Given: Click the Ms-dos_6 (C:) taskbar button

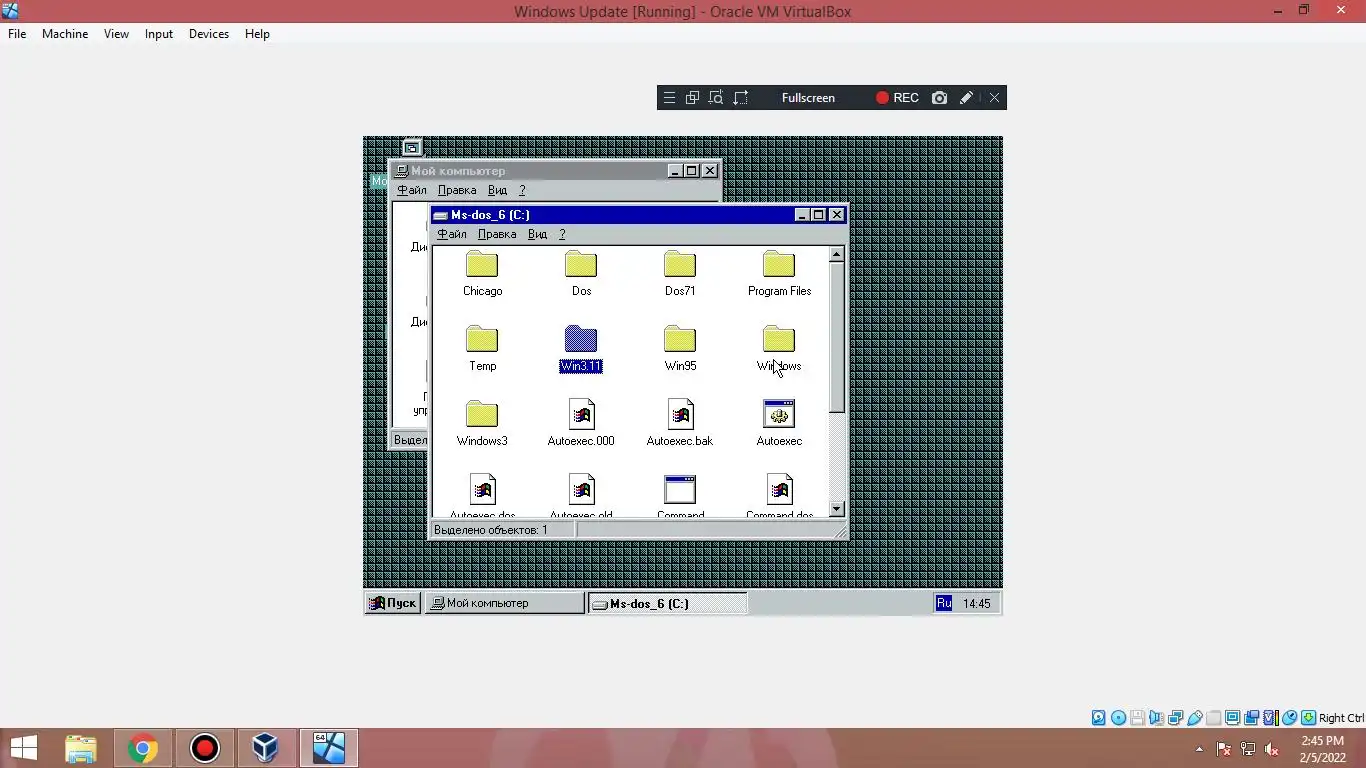Looking at the screenshot, I should (667, 603).
